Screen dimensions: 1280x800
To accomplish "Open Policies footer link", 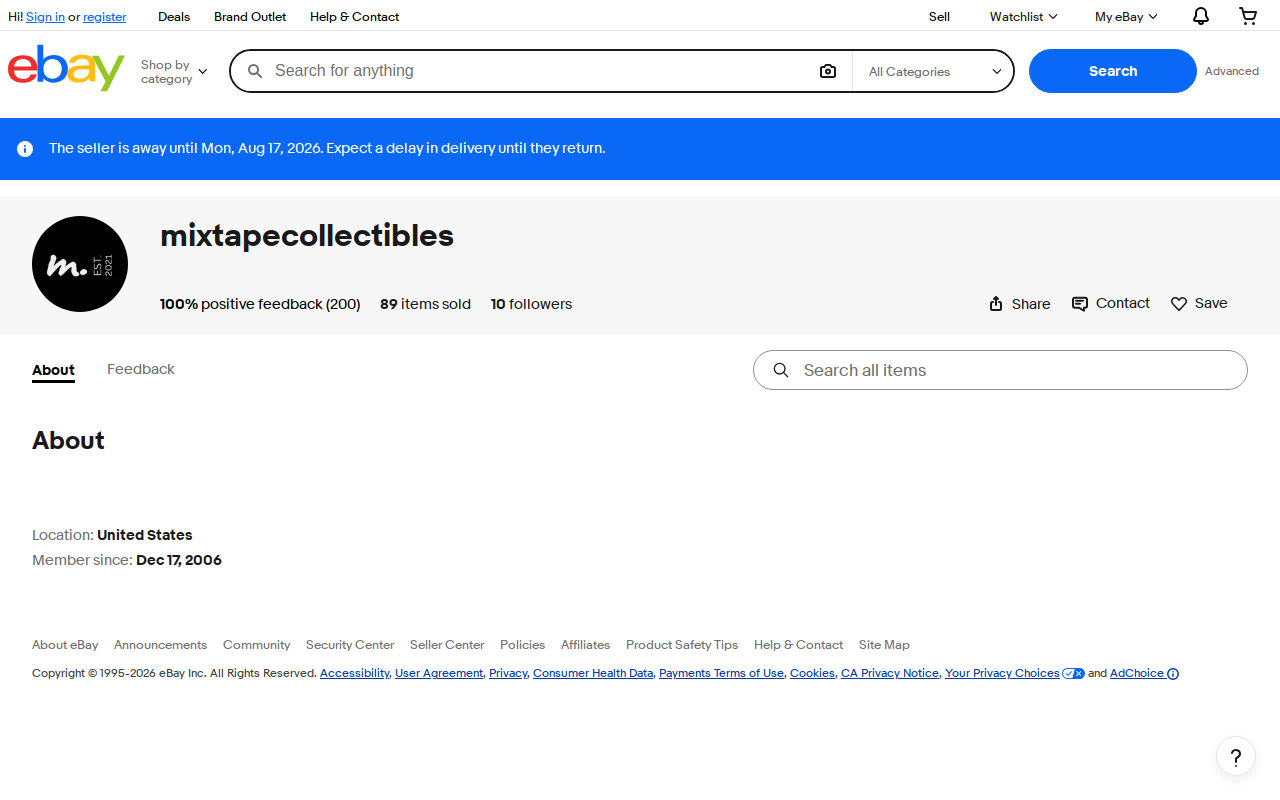I will coord(523,645).
